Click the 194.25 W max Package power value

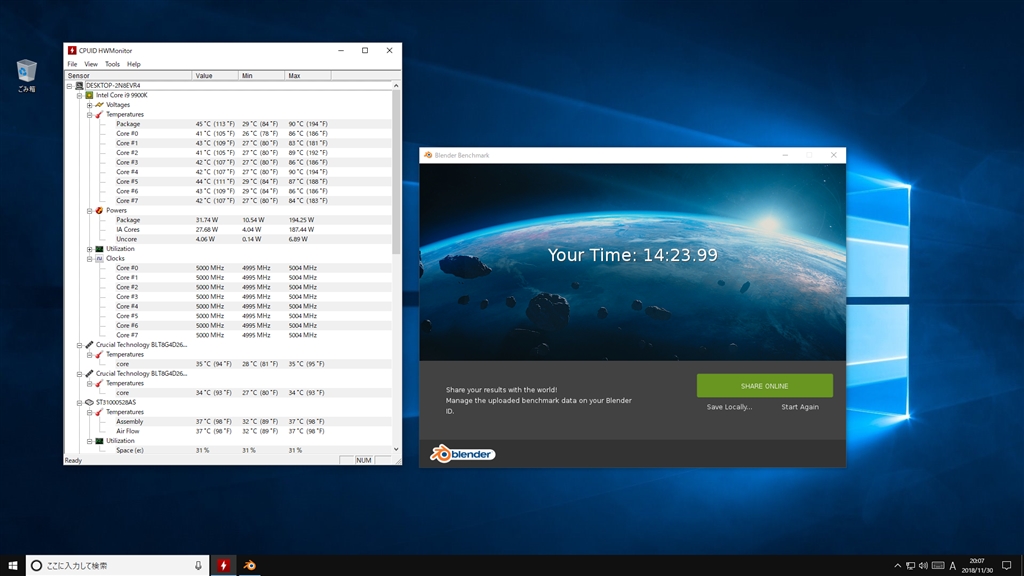pyautogui.click(x=301, y=220)
